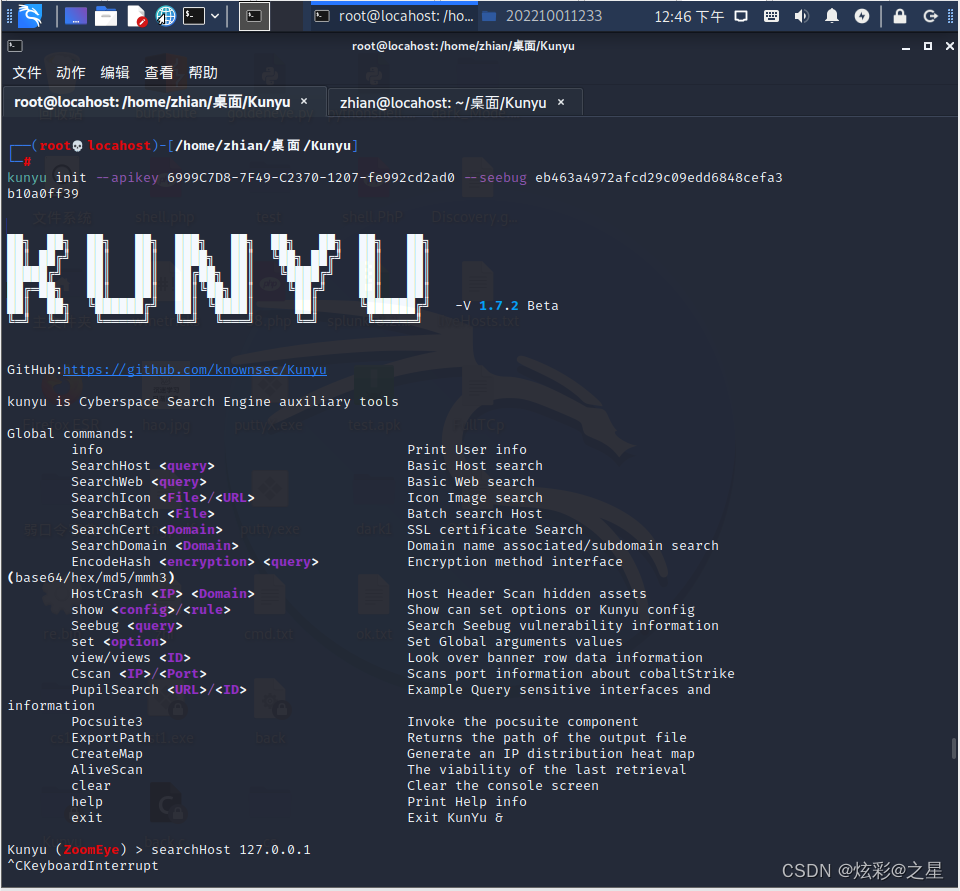Click the 'AliveScan' command text

pos(107,769)
